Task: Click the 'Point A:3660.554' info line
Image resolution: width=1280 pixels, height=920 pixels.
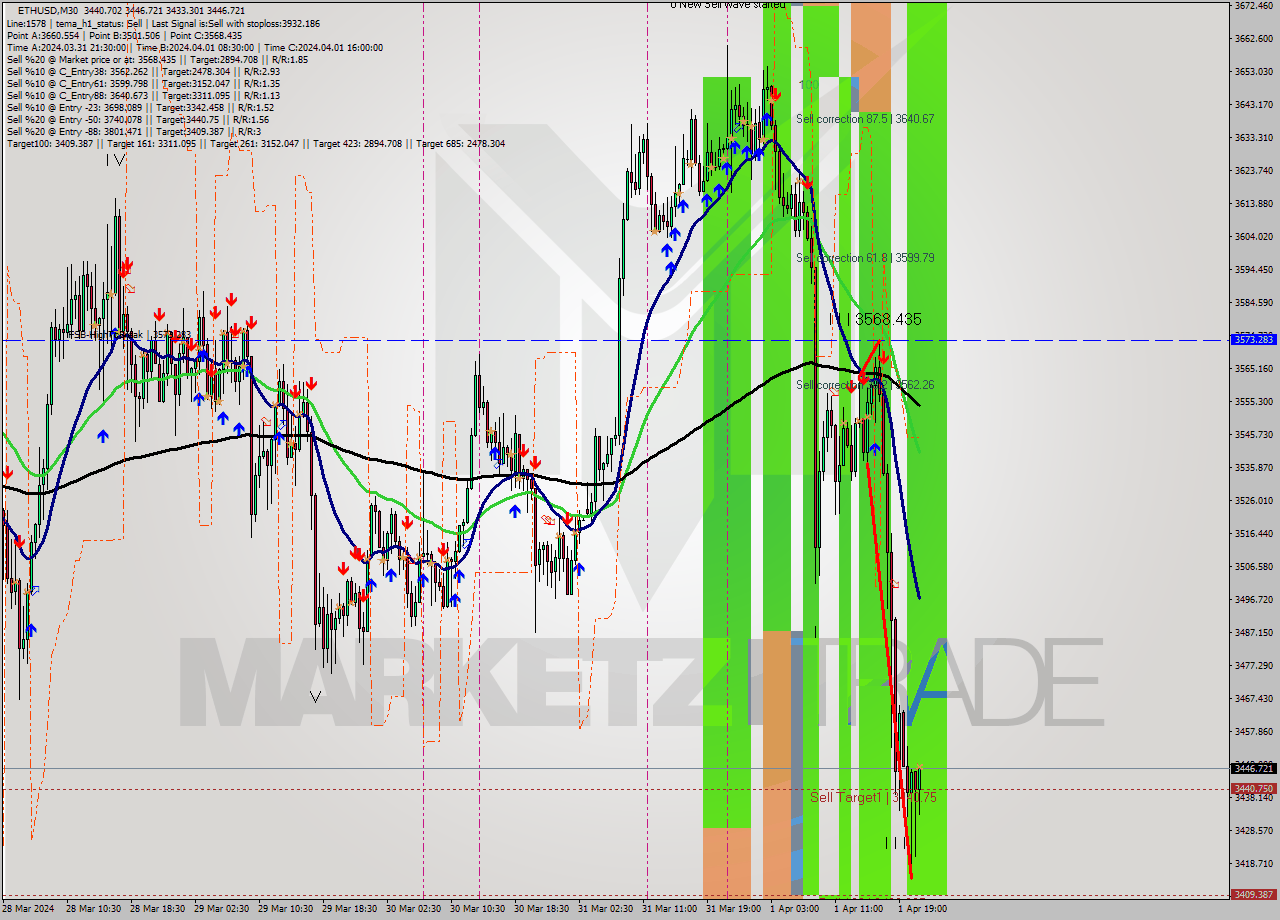Action: 125,35
